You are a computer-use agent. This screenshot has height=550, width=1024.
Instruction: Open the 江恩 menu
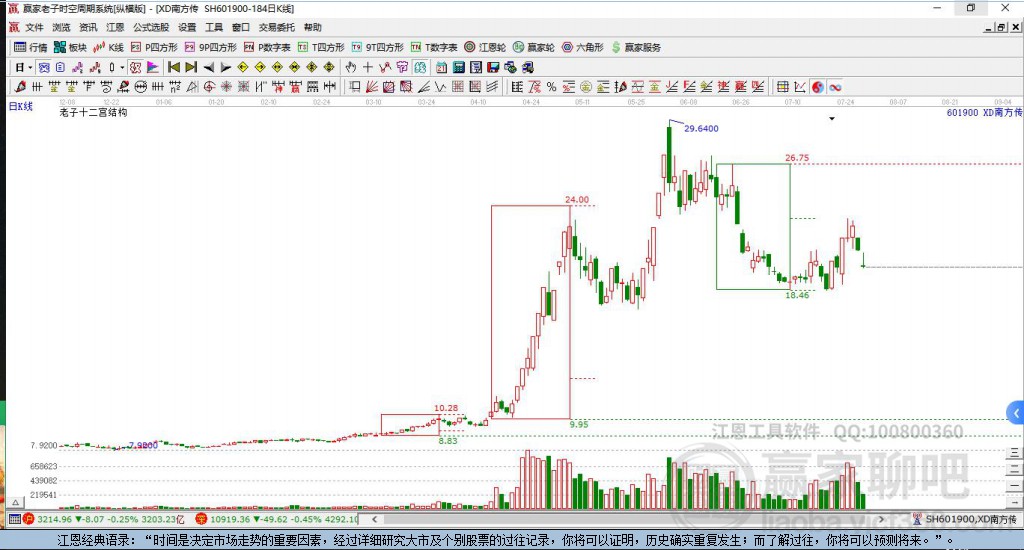115,27
